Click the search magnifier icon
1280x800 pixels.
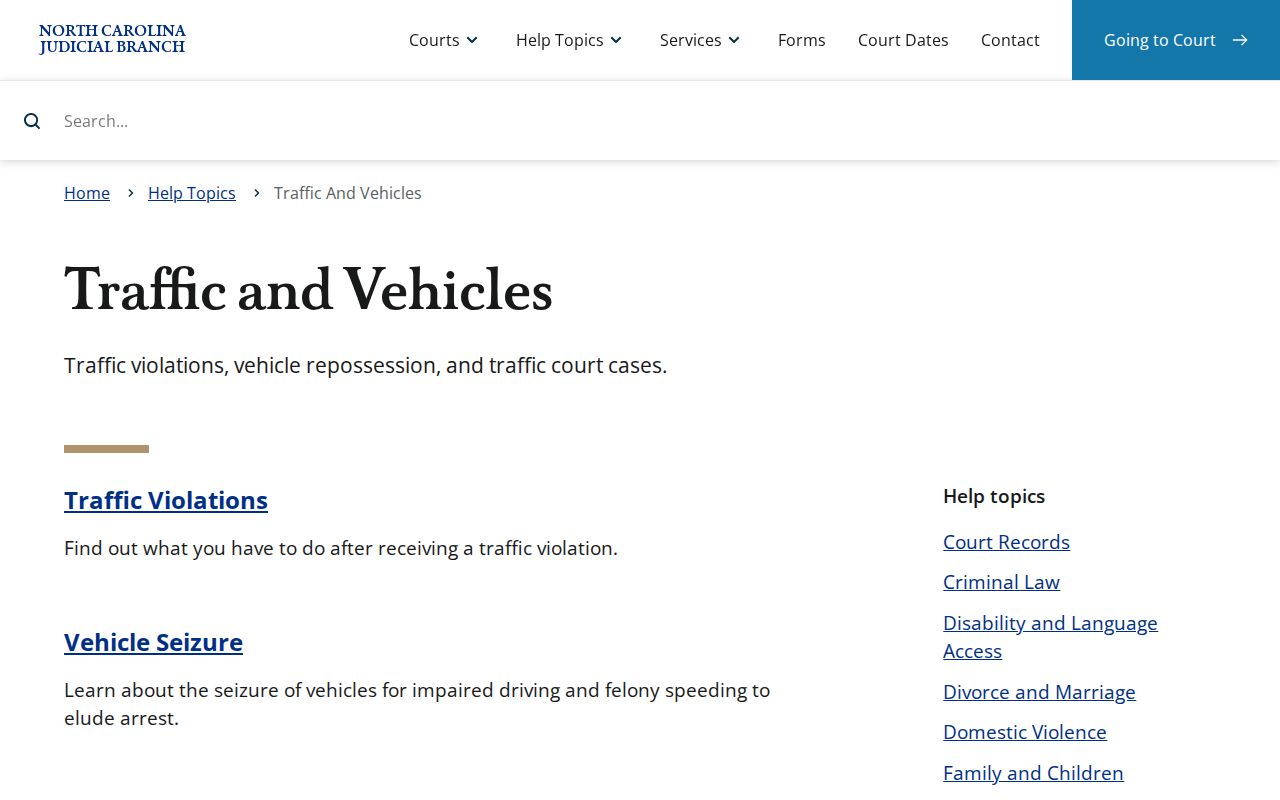tap(32, 121)
